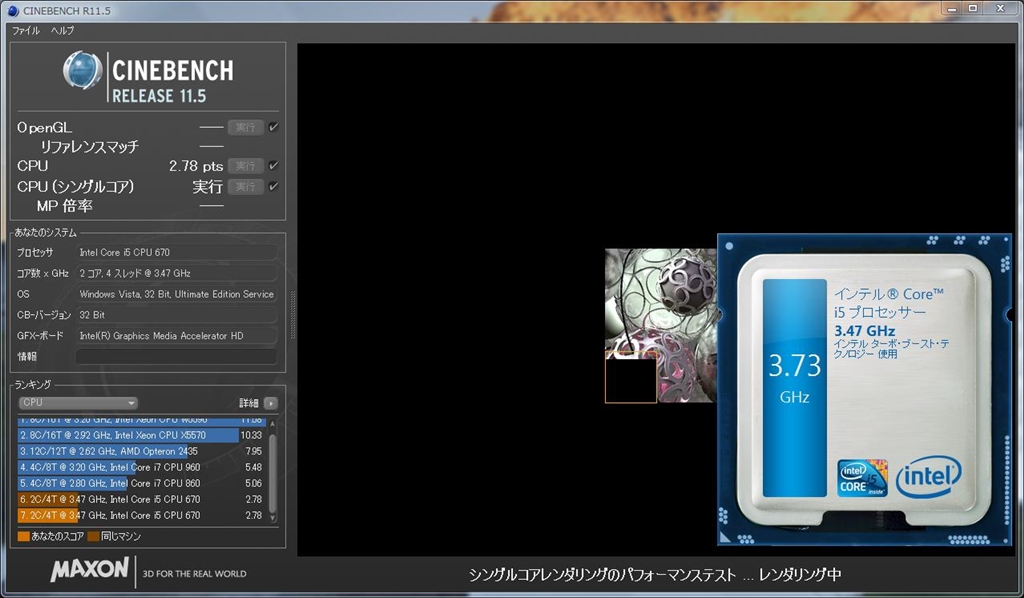Click the rendered scene thumbnail in viewport
Image resolution: width=1024 pixels, height=598 pixels.
(660, 325)
